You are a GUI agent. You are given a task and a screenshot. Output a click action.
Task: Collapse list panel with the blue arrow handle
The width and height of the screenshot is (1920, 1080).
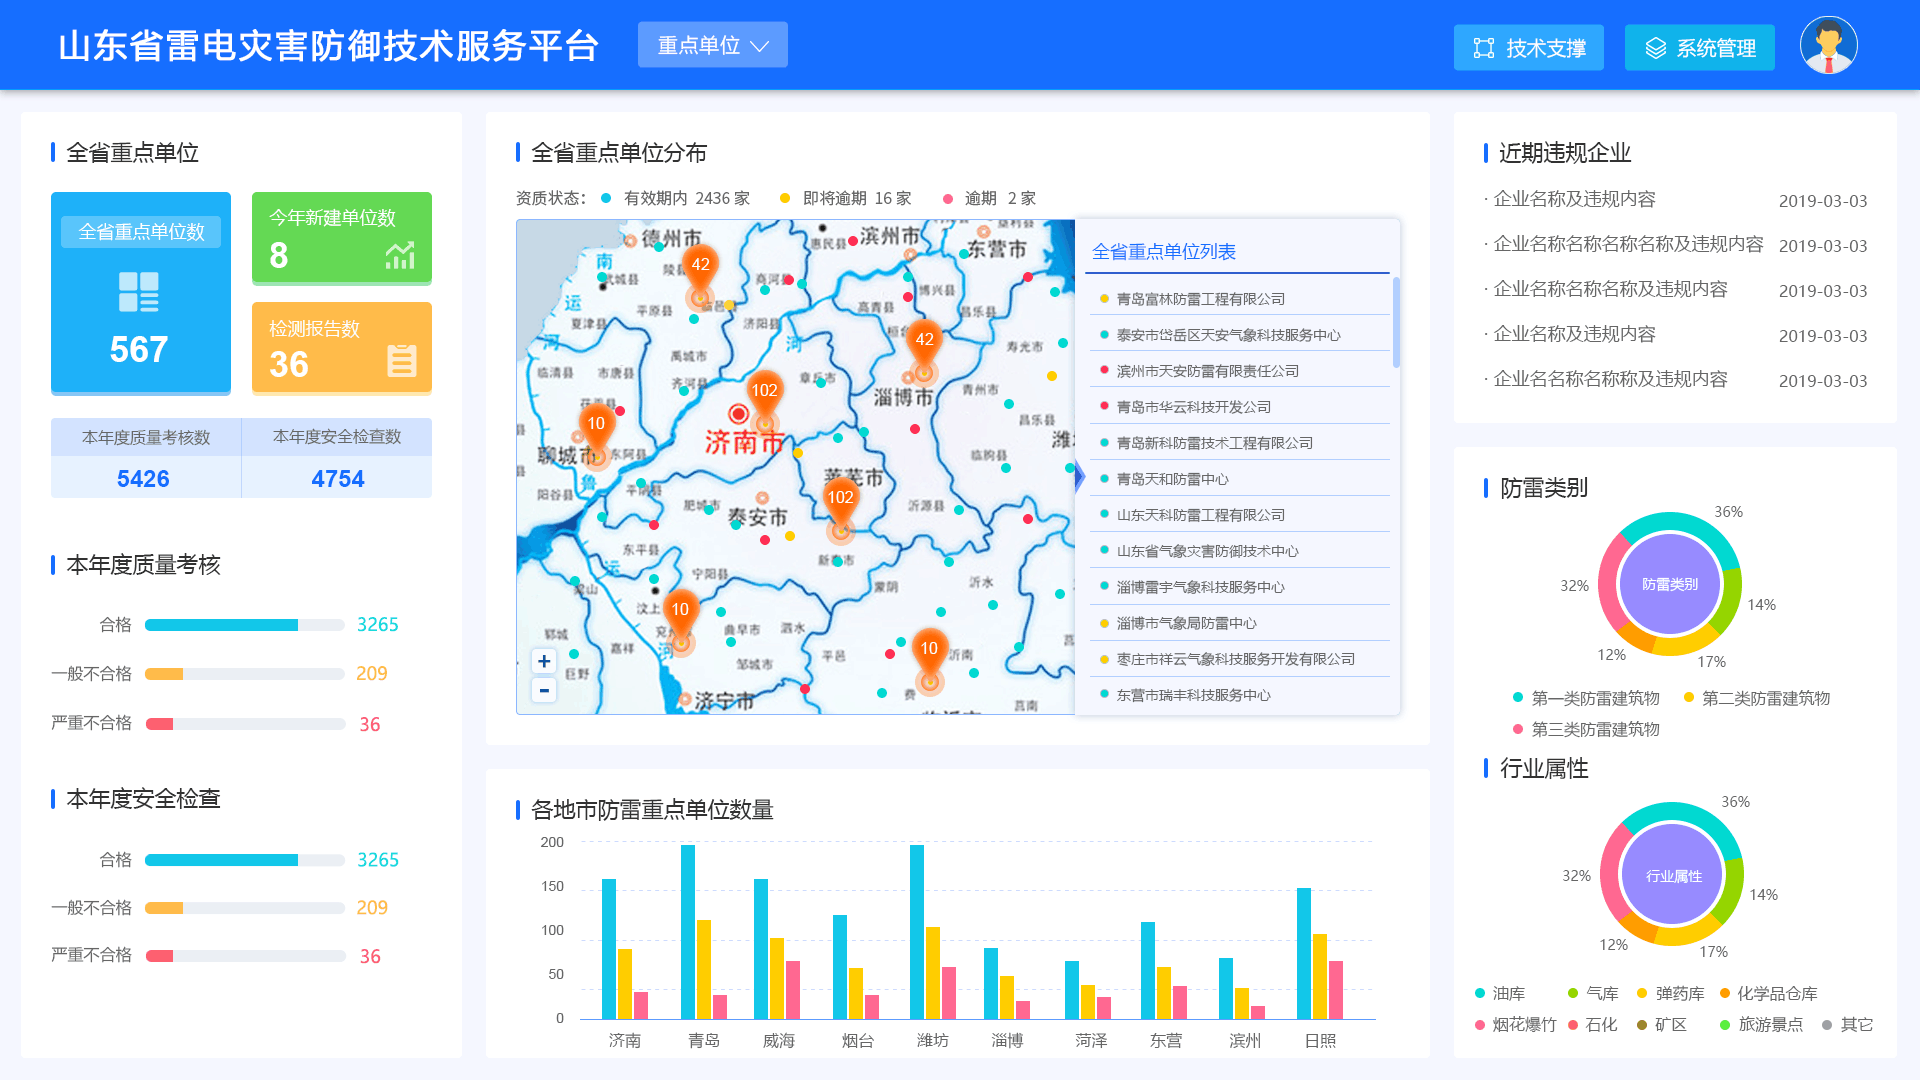1079,477
